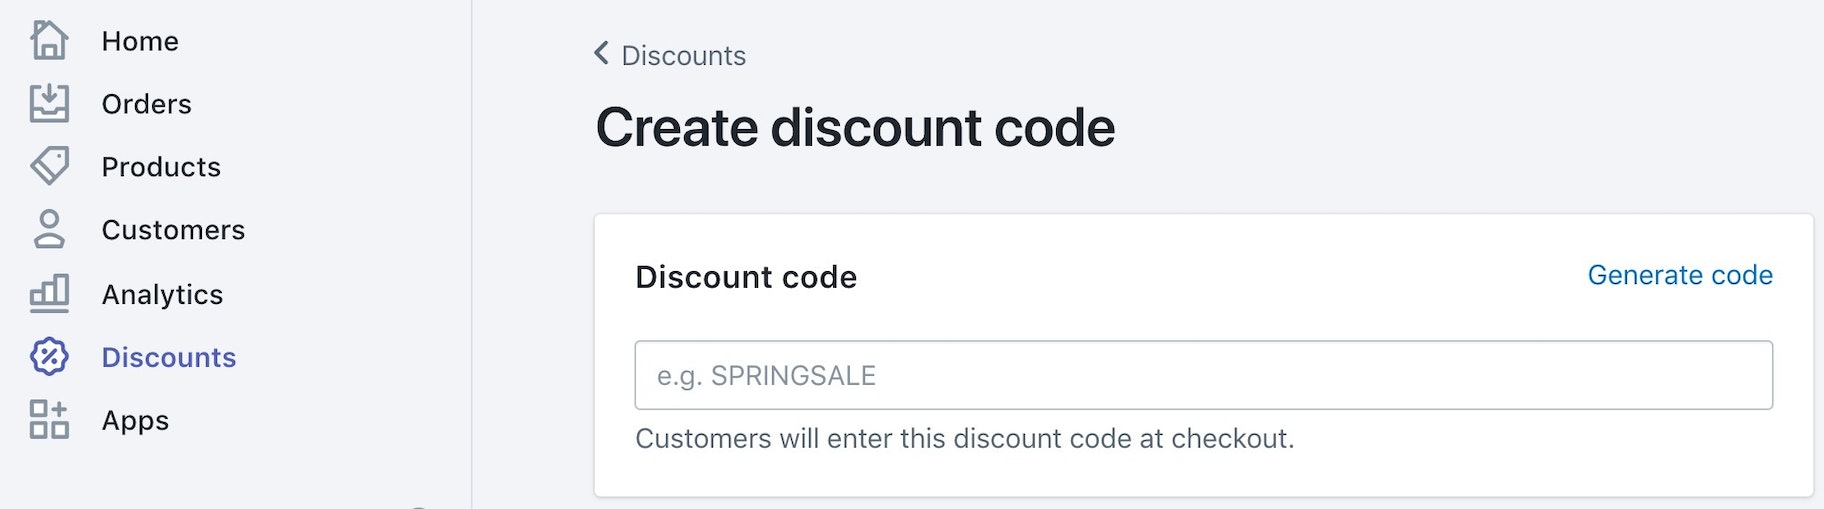Screen dimensions: 1824x509
Task: Select the highlighted Discounts sidebar label
Action: coord(168,357)
